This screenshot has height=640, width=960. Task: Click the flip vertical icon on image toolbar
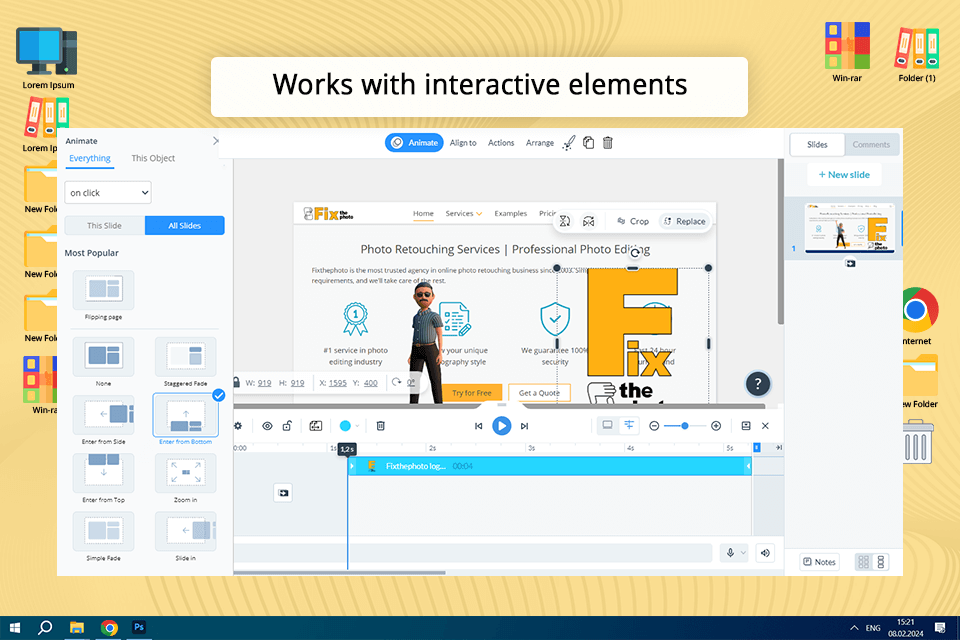[x=564, y=221]
